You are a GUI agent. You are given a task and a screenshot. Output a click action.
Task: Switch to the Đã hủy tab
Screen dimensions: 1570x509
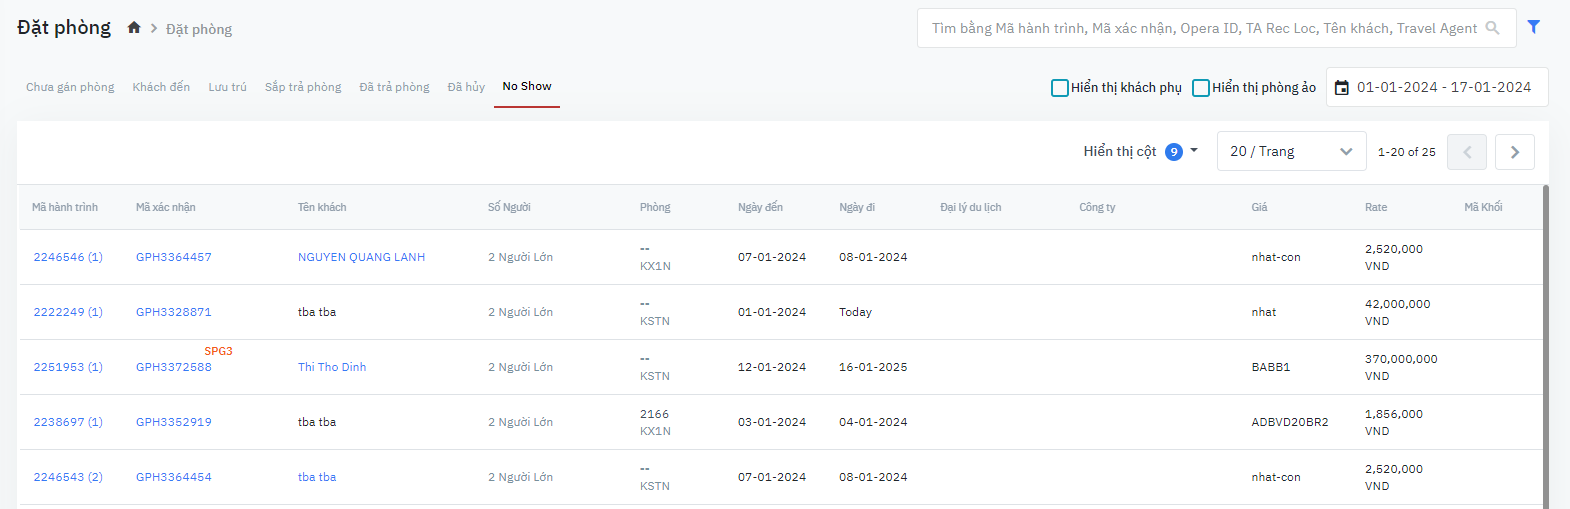pos(466,87)
